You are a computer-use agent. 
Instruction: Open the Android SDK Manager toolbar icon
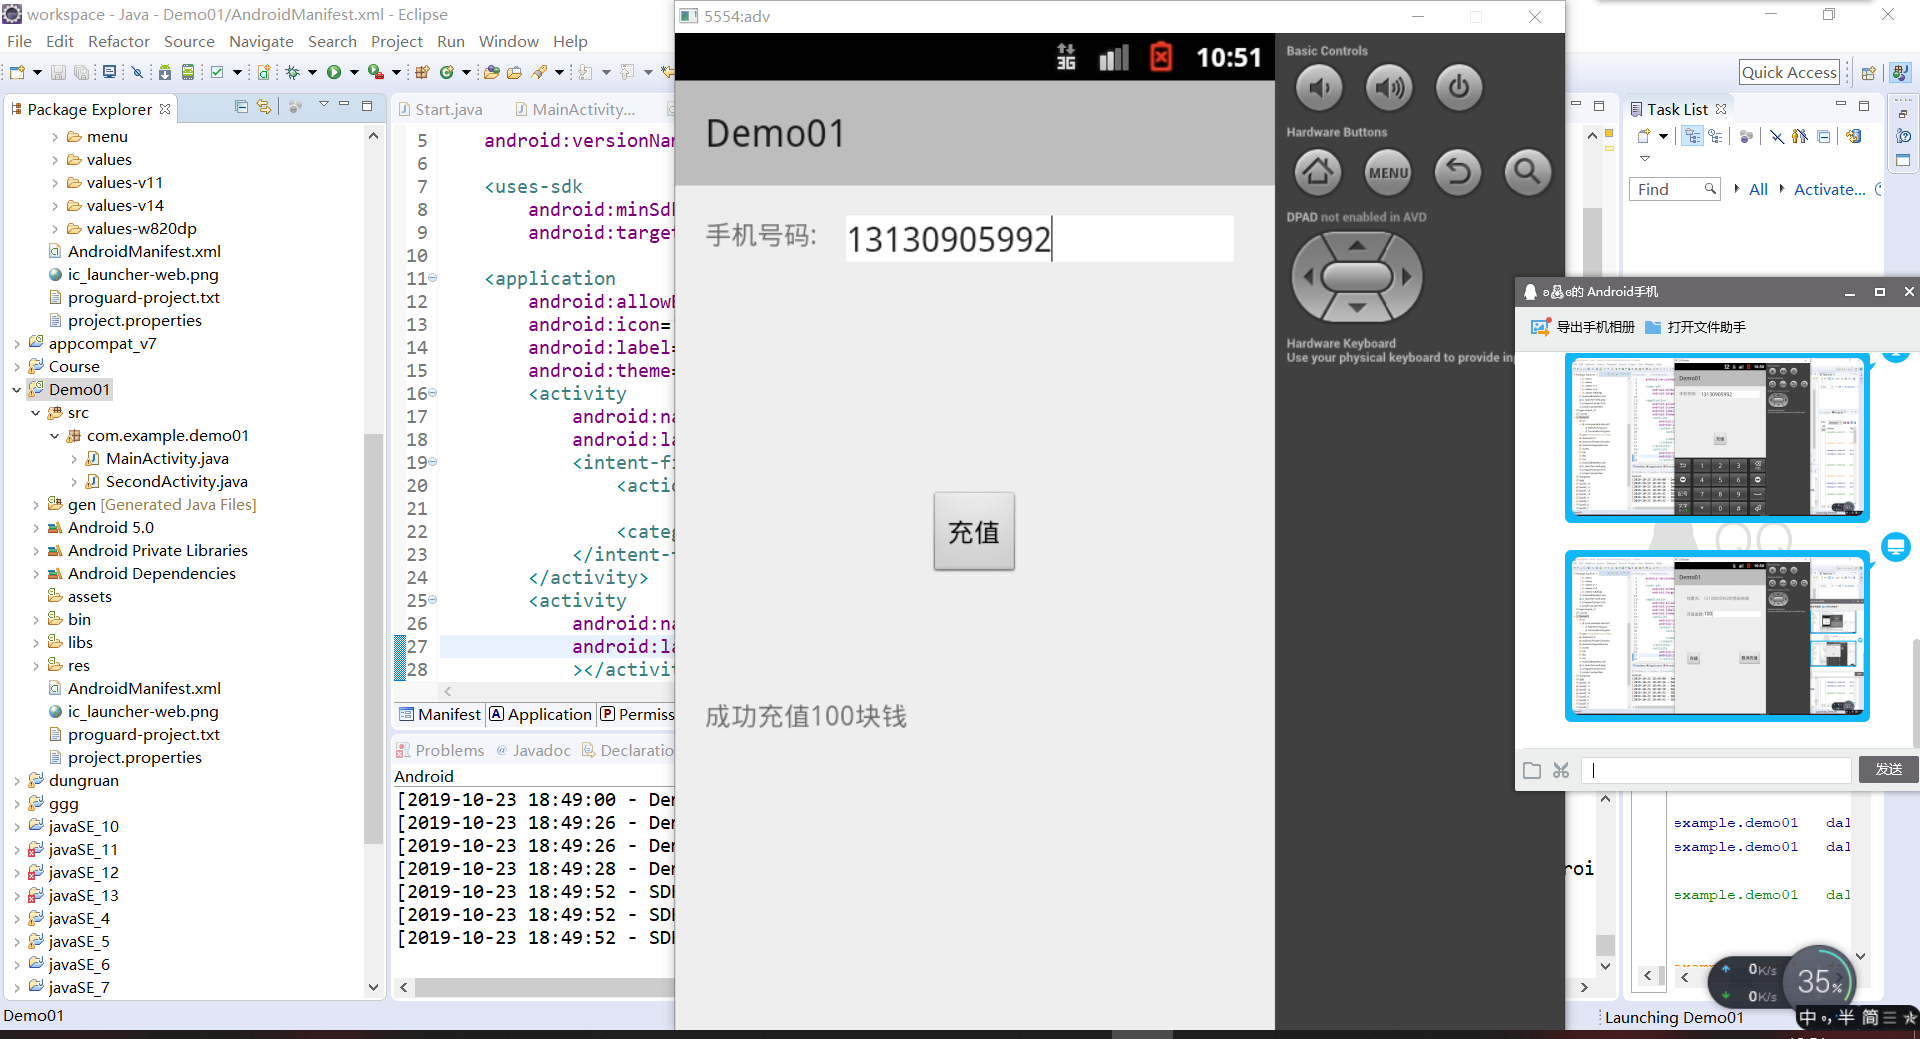point(164,72)
